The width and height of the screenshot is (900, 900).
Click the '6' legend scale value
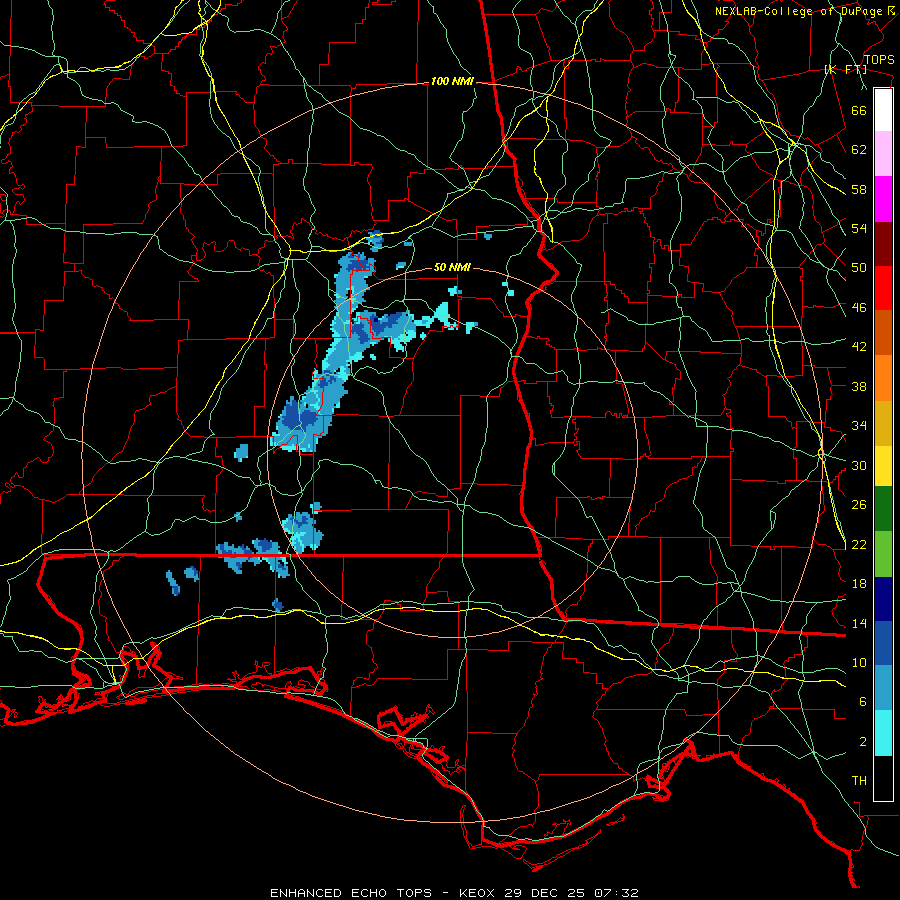click(x=863, y=702)
